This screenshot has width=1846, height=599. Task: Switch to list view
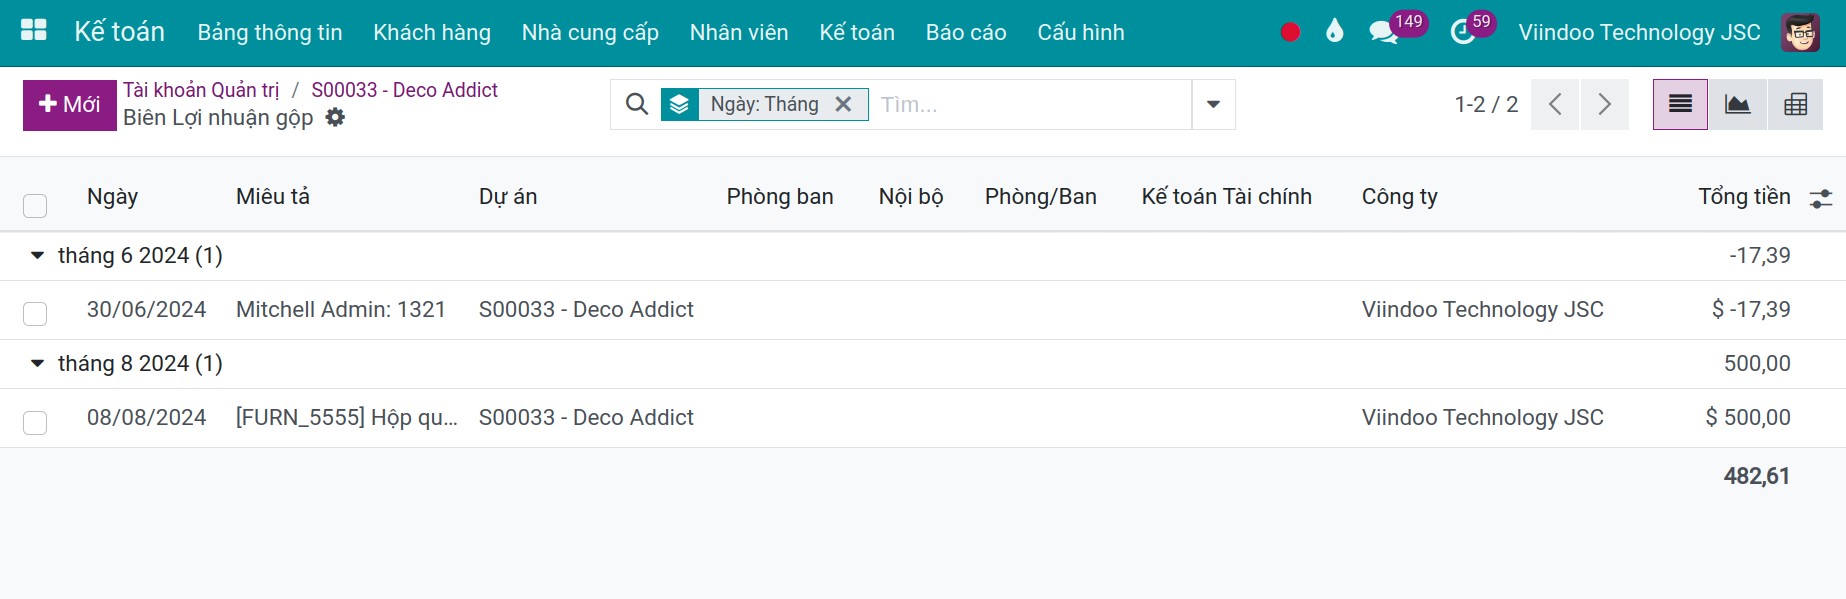point(1680,104)
